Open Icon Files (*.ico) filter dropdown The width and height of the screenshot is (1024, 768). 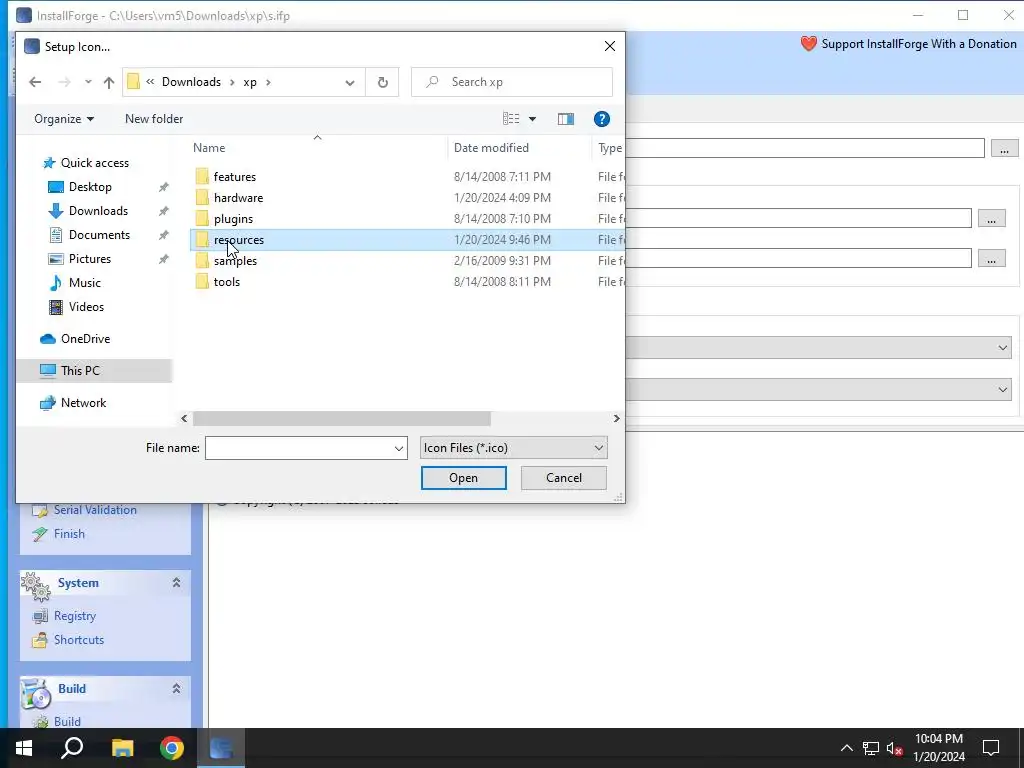click(x=513, y=448)
